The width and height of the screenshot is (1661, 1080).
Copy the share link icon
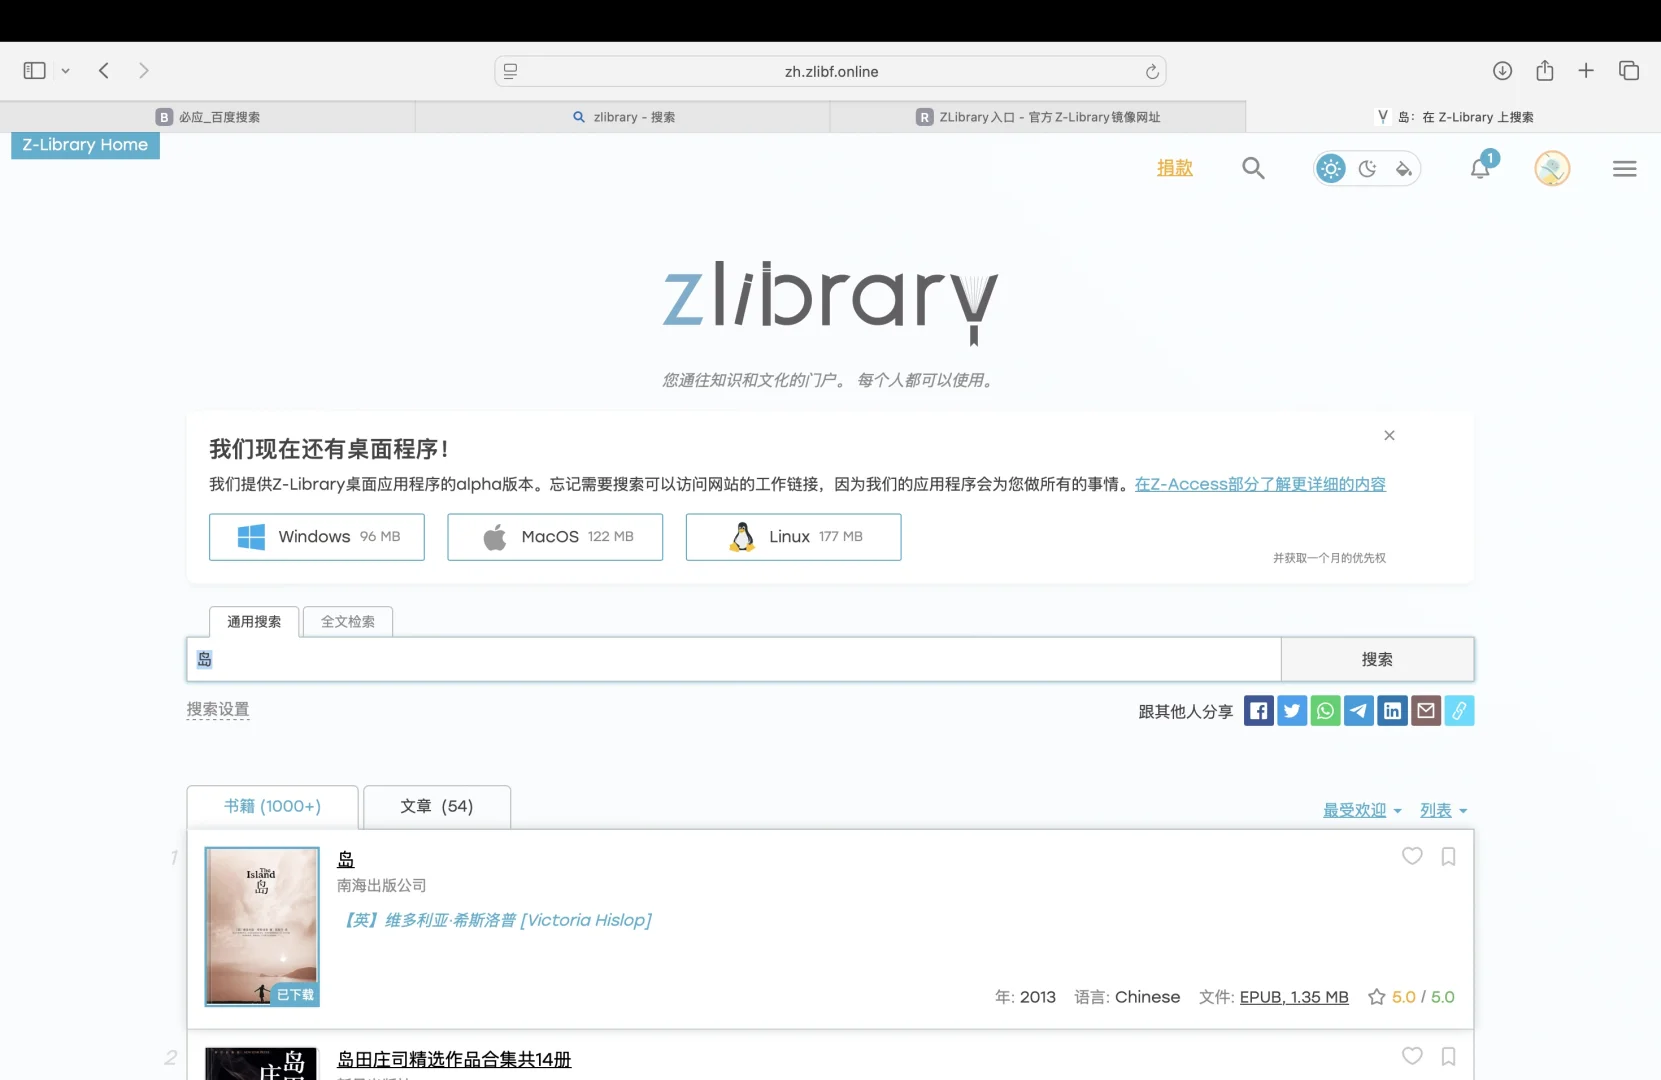pos(1459,711)
